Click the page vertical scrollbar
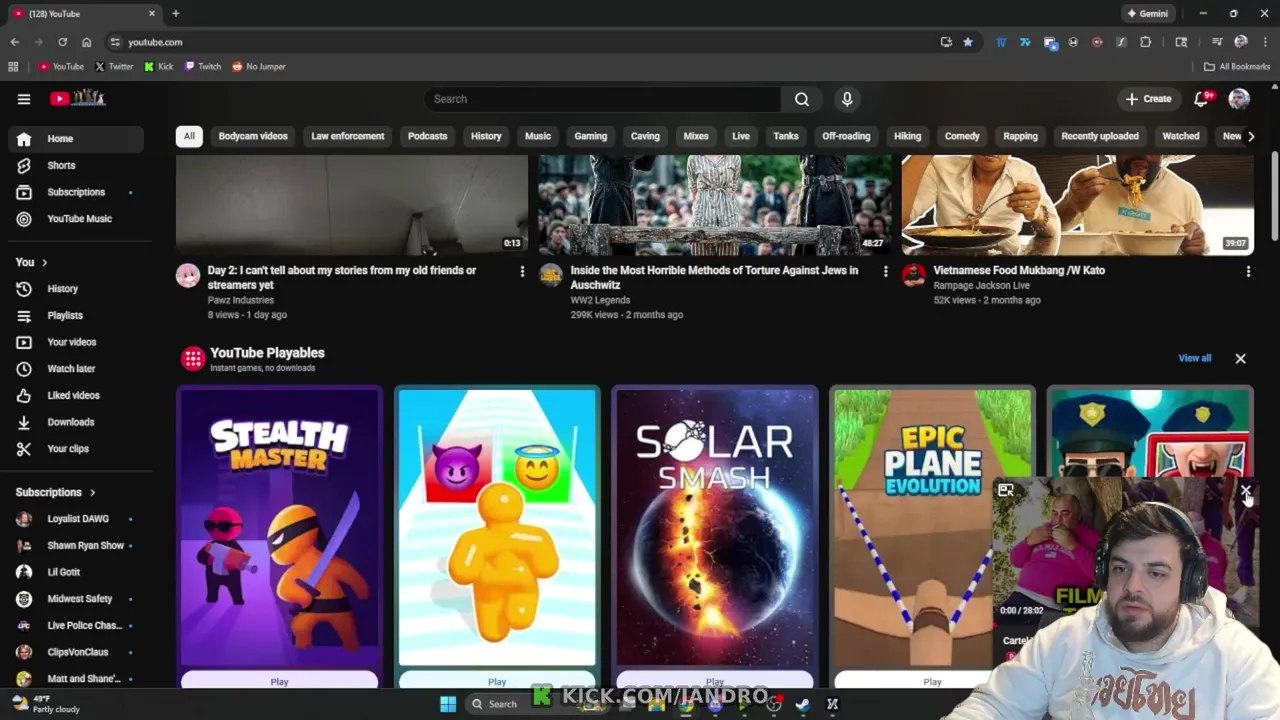The image size is (1280, 720). coord(1274,196)
